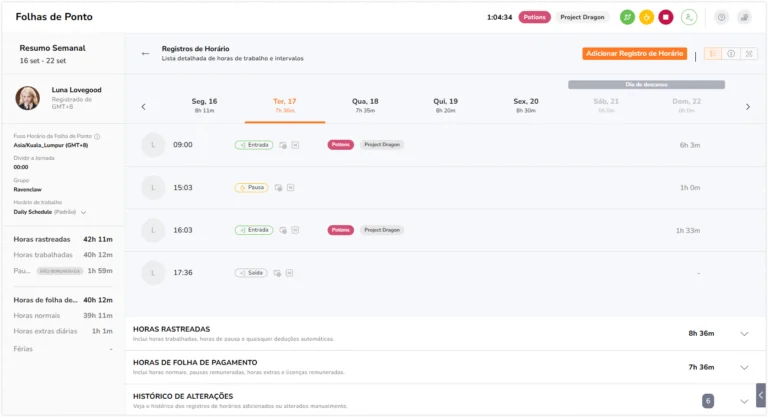Click the L avatar on the 09:00 row

[153, 145]
